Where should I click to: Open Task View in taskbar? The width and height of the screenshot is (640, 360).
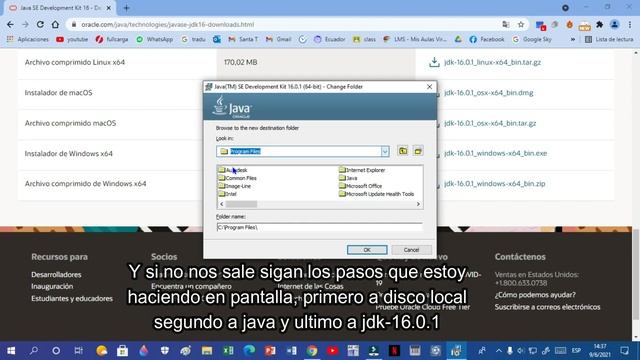pyautogui.click(x=78, y=351)
